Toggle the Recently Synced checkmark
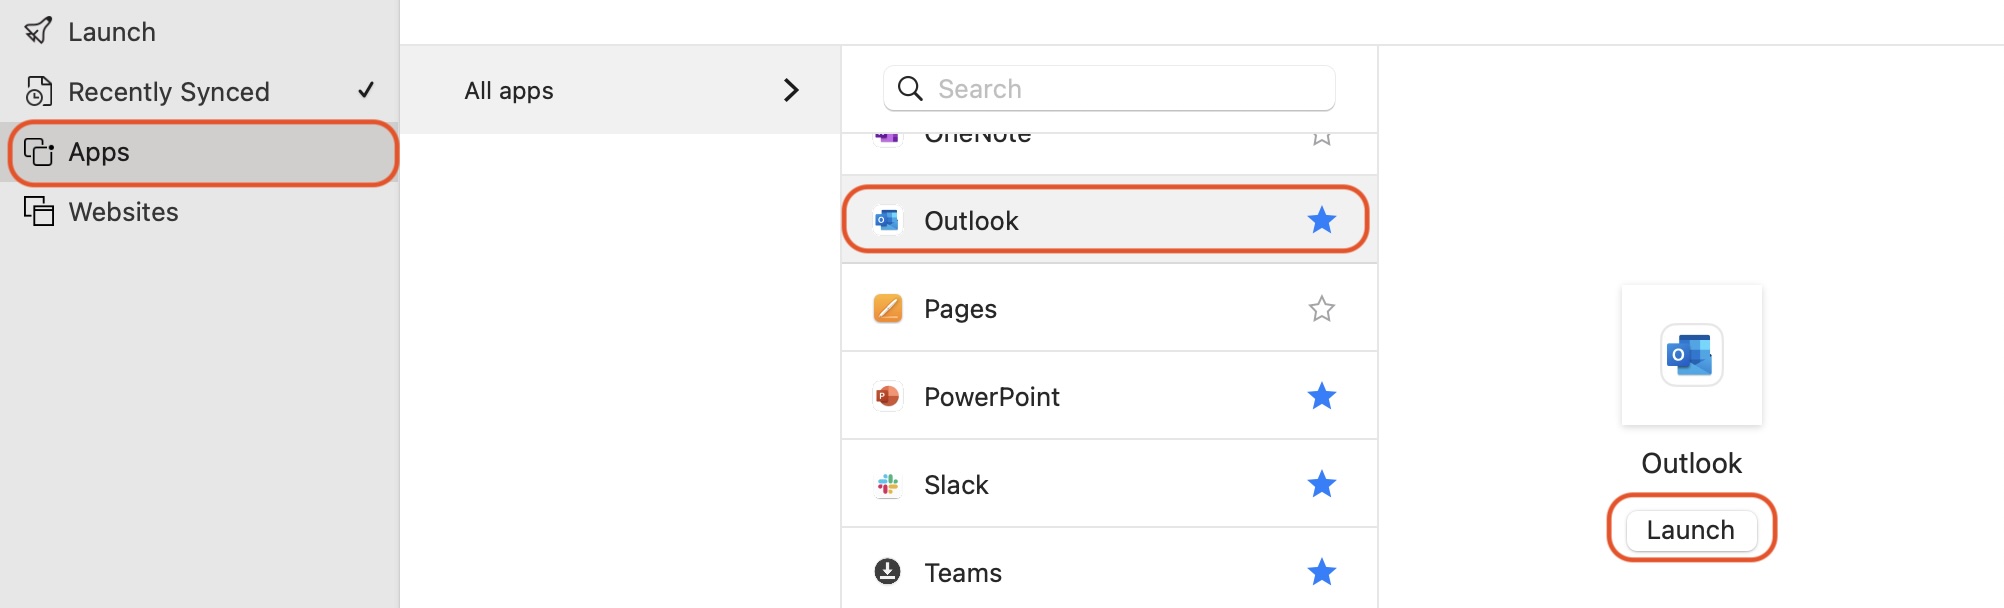 366,90
